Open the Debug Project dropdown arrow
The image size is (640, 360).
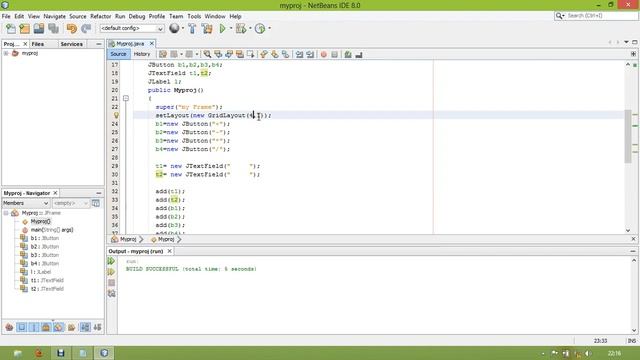coord(250,29)
